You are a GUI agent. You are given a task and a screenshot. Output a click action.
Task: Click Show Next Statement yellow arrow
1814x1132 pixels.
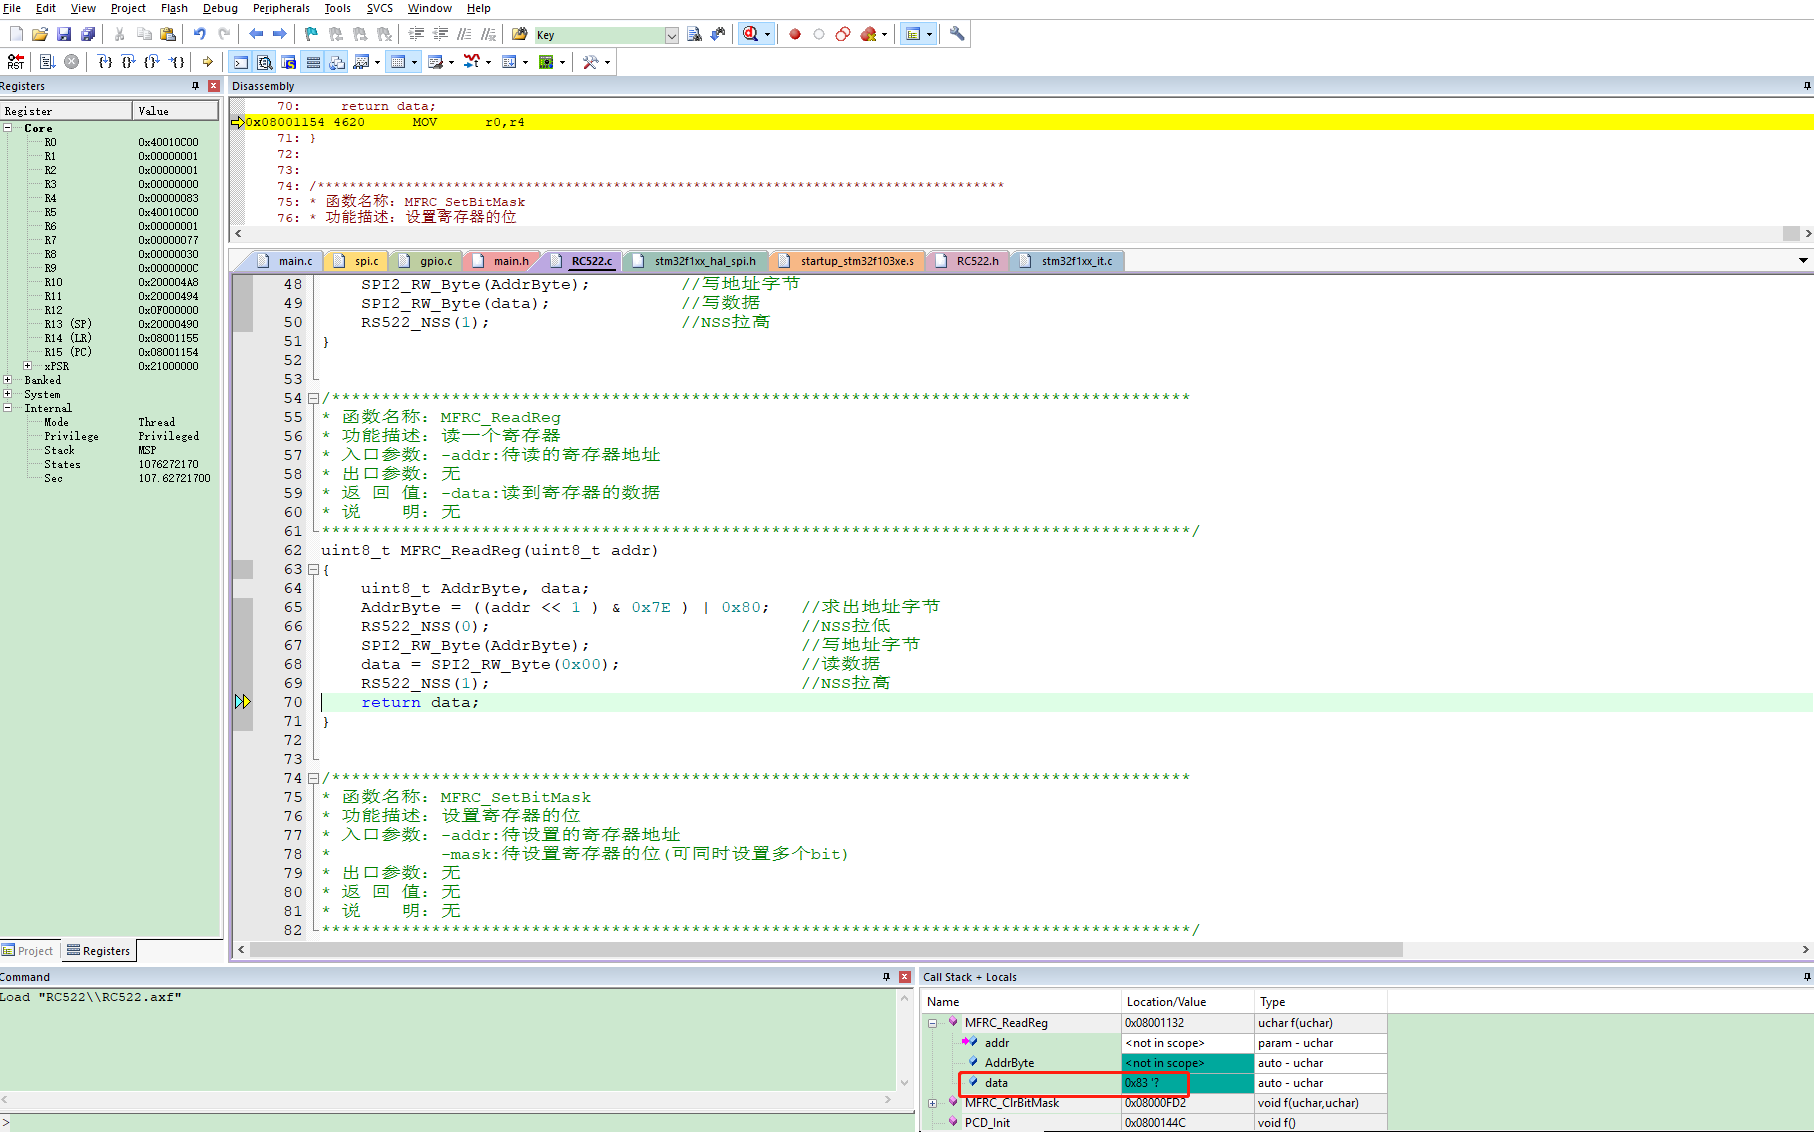[208, 62]
